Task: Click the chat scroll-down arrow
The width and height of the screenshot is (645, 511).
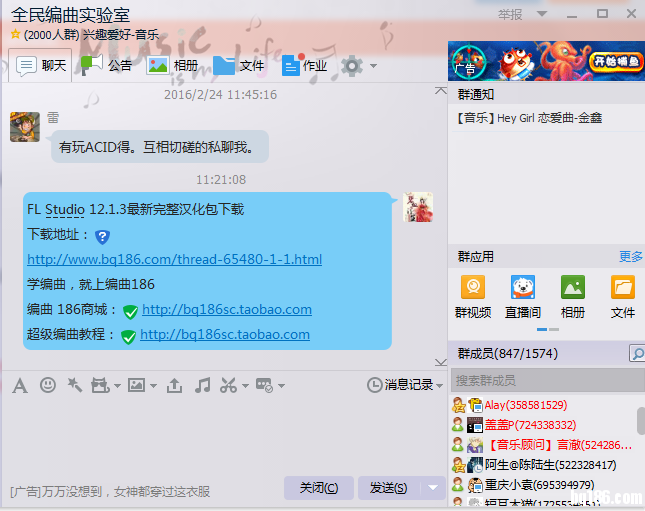Action: (x=441, y=362)
